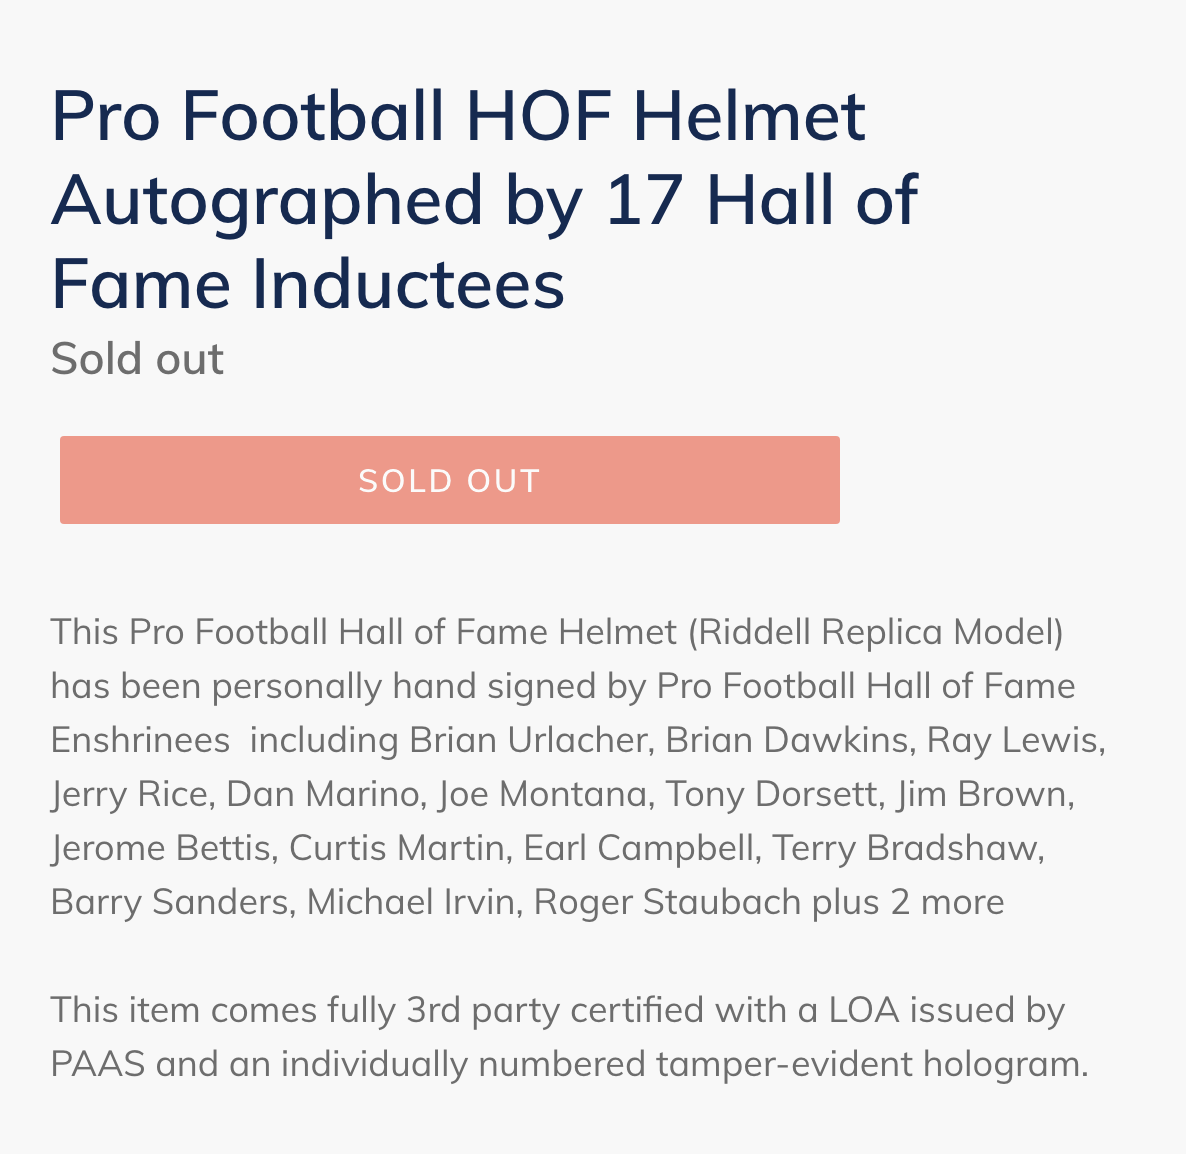Click the name Dan Marino in description
Image resolution: width=1186 pixels, height=1154 pixels.
coord(321,794)
